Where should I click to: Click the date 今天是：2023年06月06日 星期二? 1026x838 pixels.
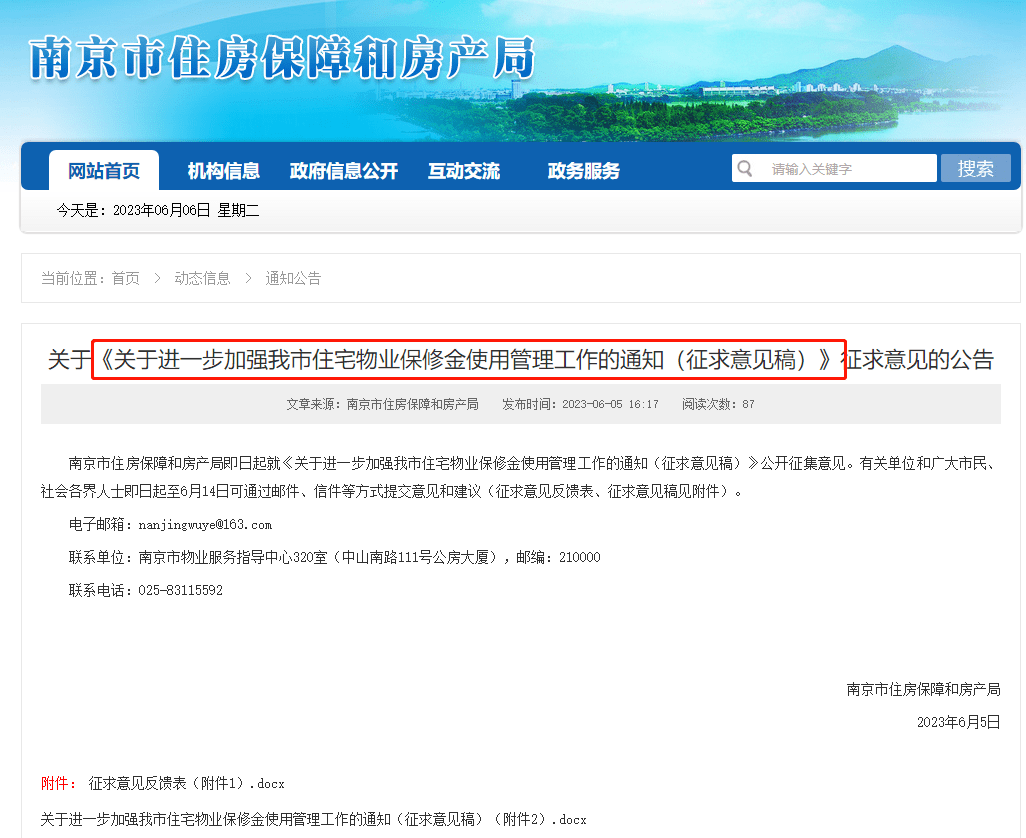click(x=158, y=211)
